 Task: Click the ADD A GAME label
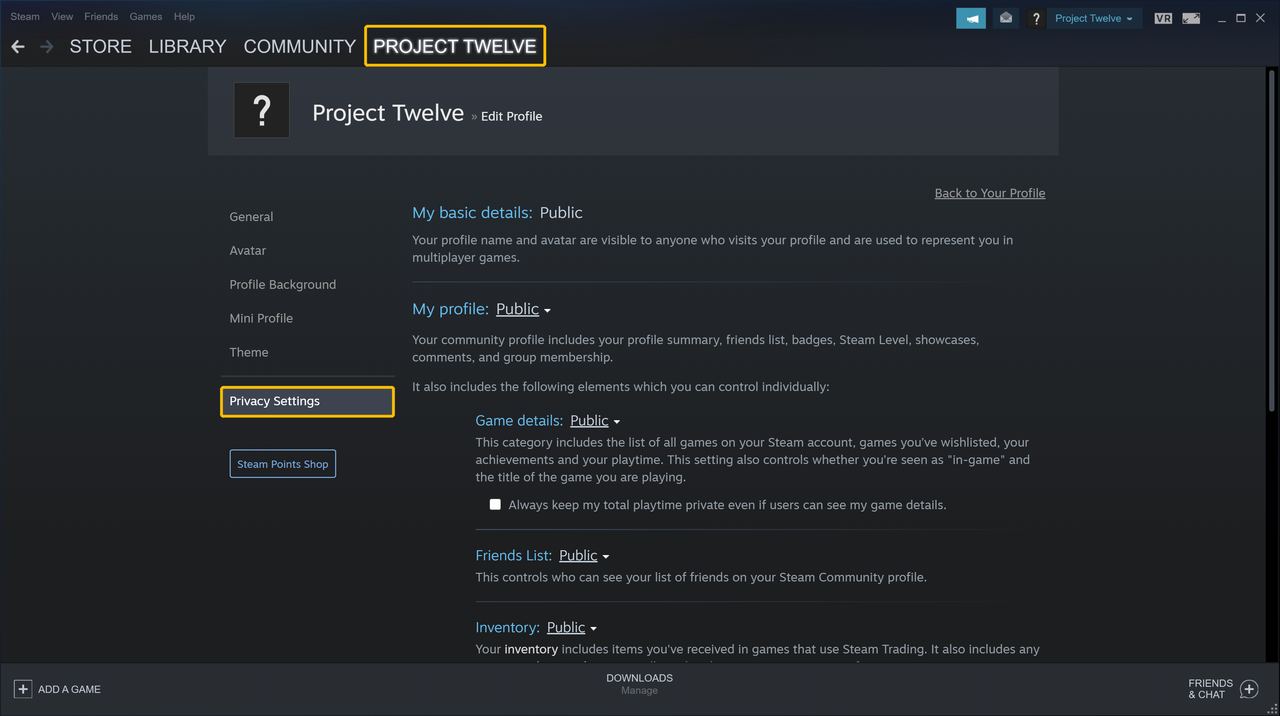[69, 690]
